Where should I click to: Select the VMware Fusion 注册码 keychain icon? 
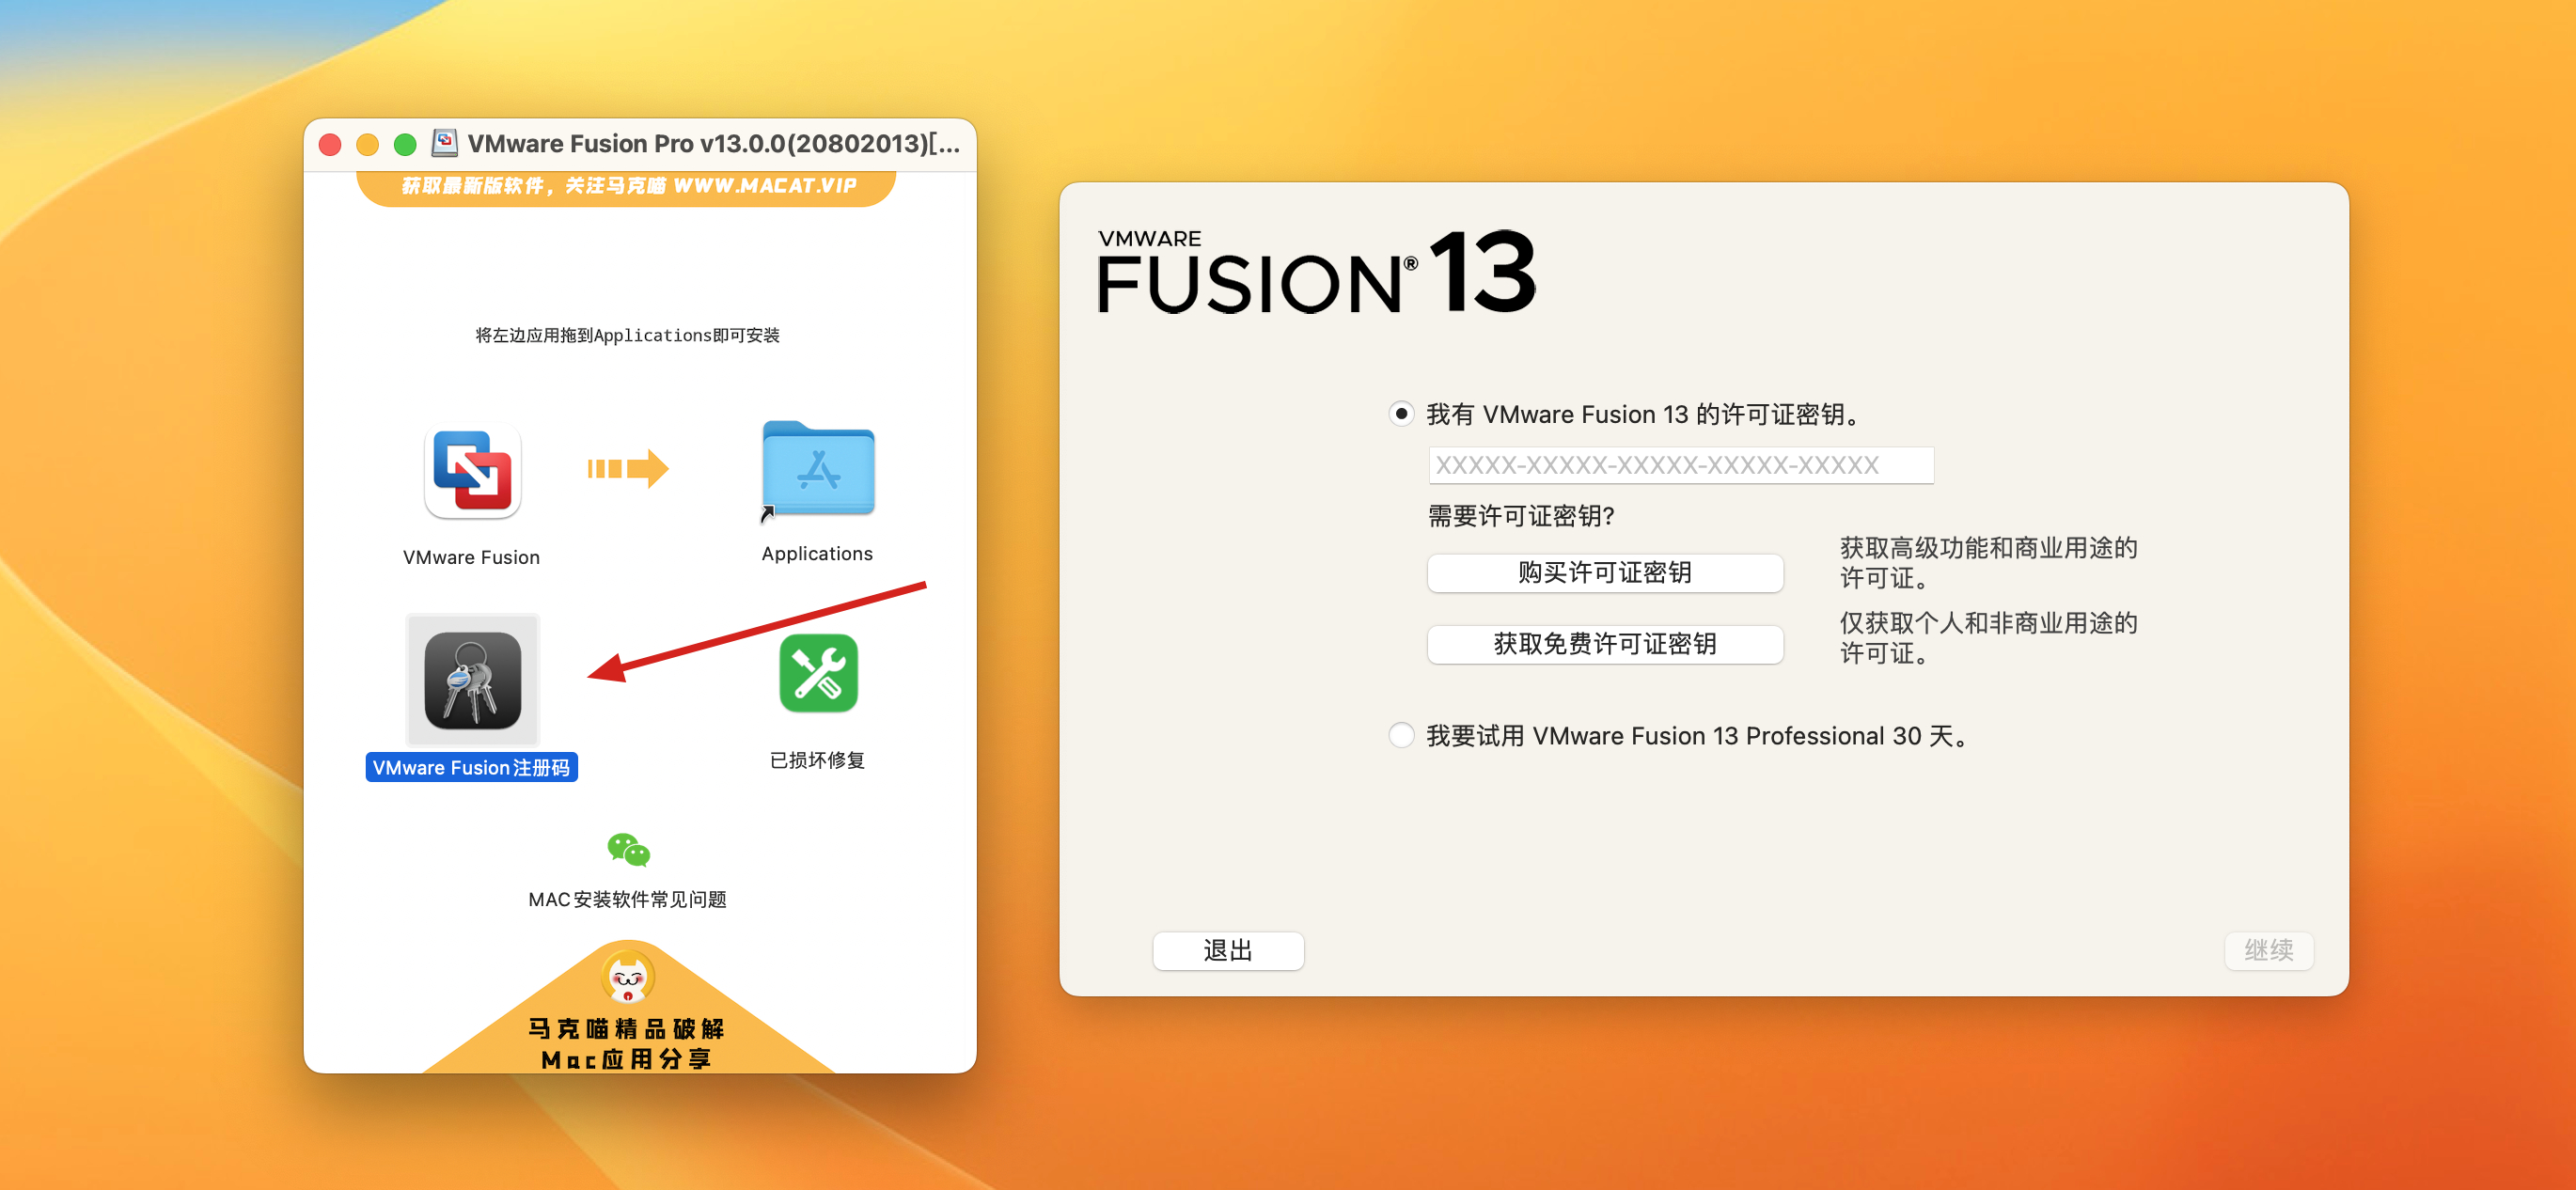tap(472, 680)
